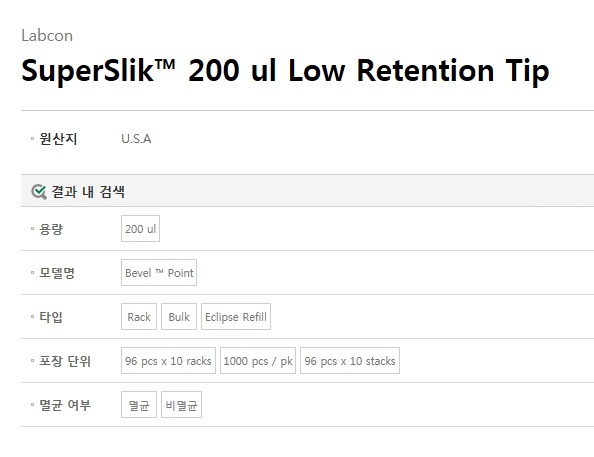
Task: Select 96 pcs x 10 racks packaging
Action: pyautogui.click(x=168, y=360)
